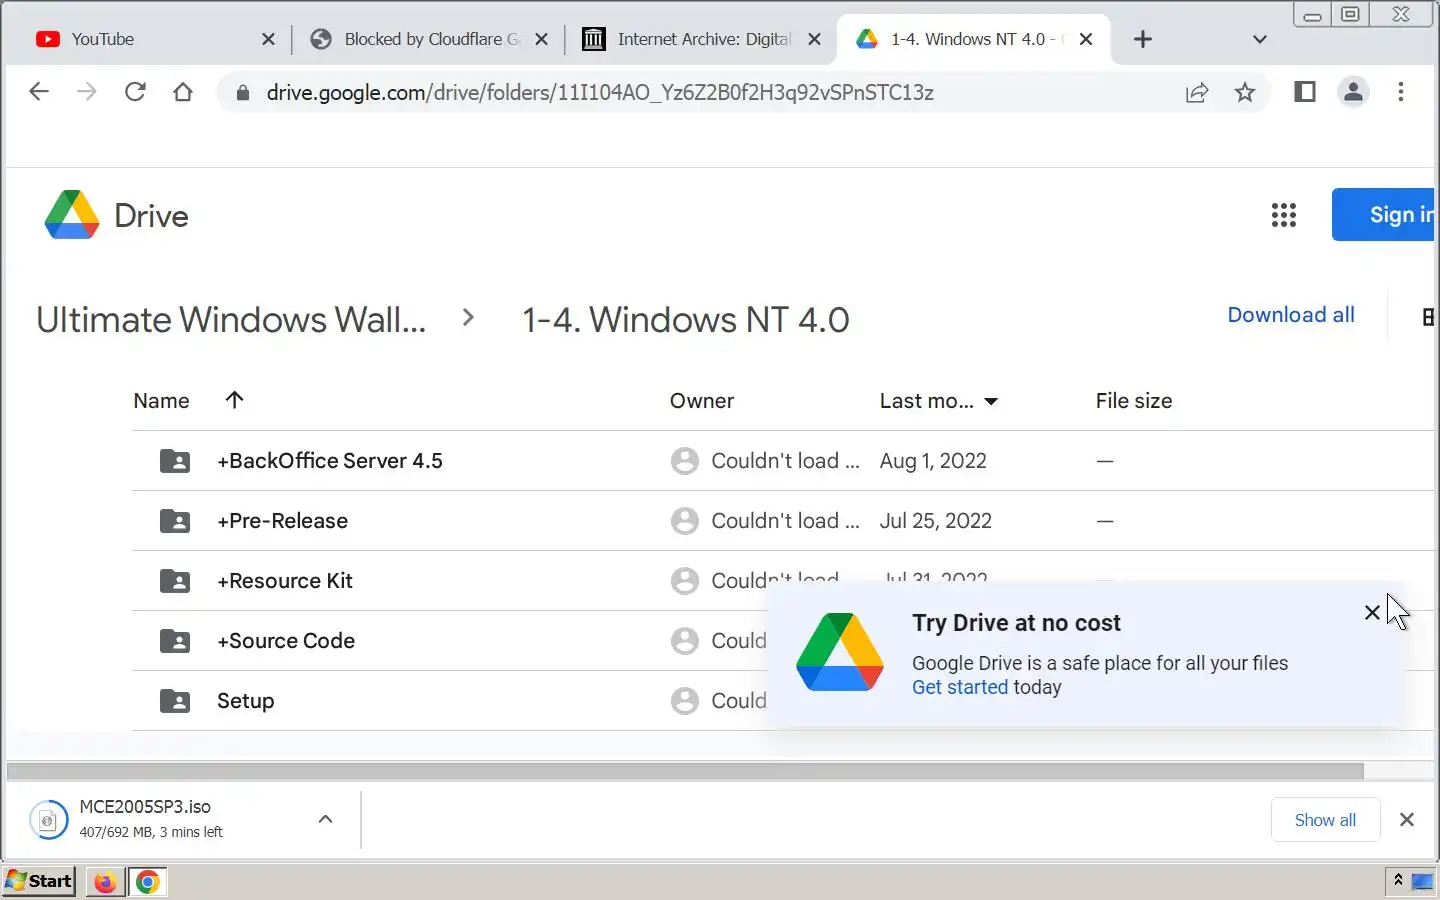Click the +Source Code folder icon

[x=175, y=641]
